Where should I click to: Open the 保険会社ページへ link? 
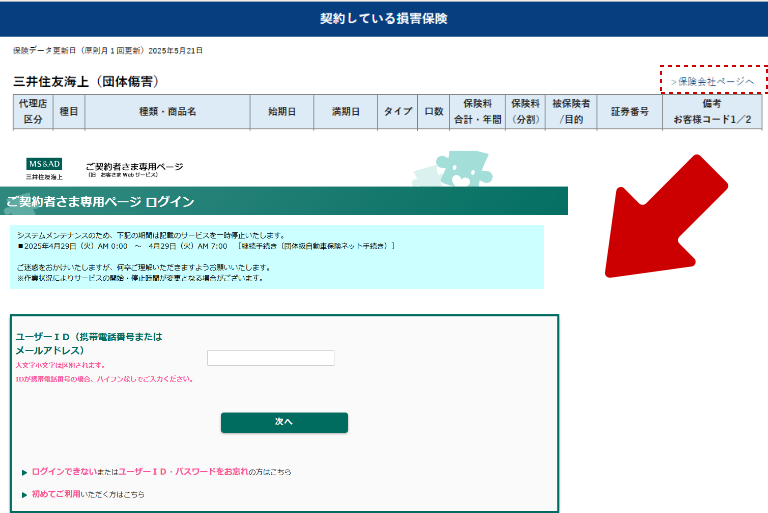click(x=712, y=81)
